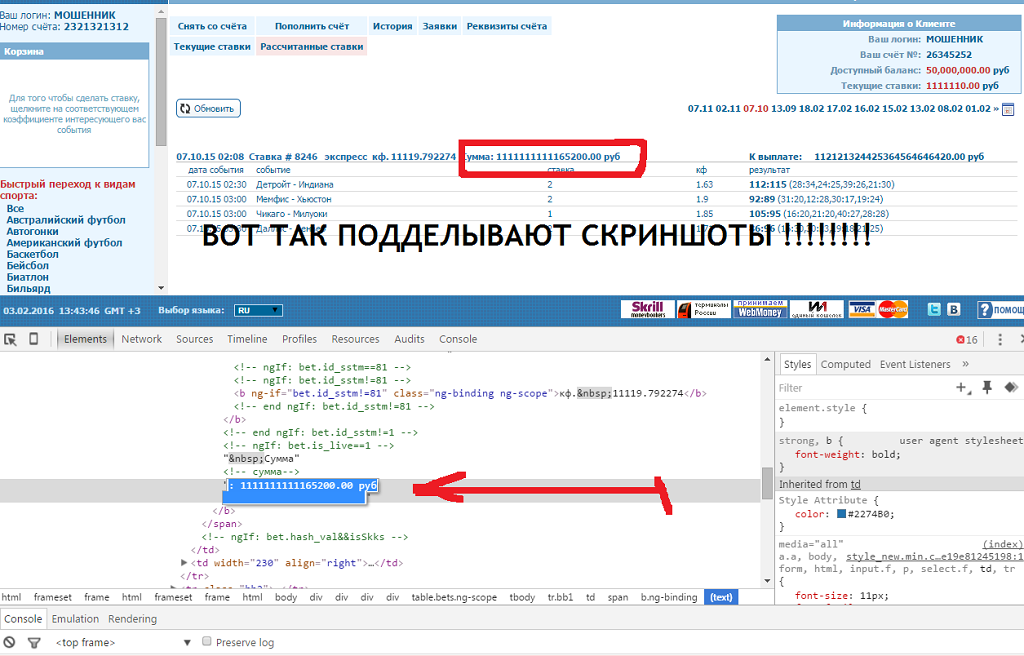This screenshot has height=656, width=1024.
Task: Click the 07.10 date link
Action: click(x=756, y=108)
